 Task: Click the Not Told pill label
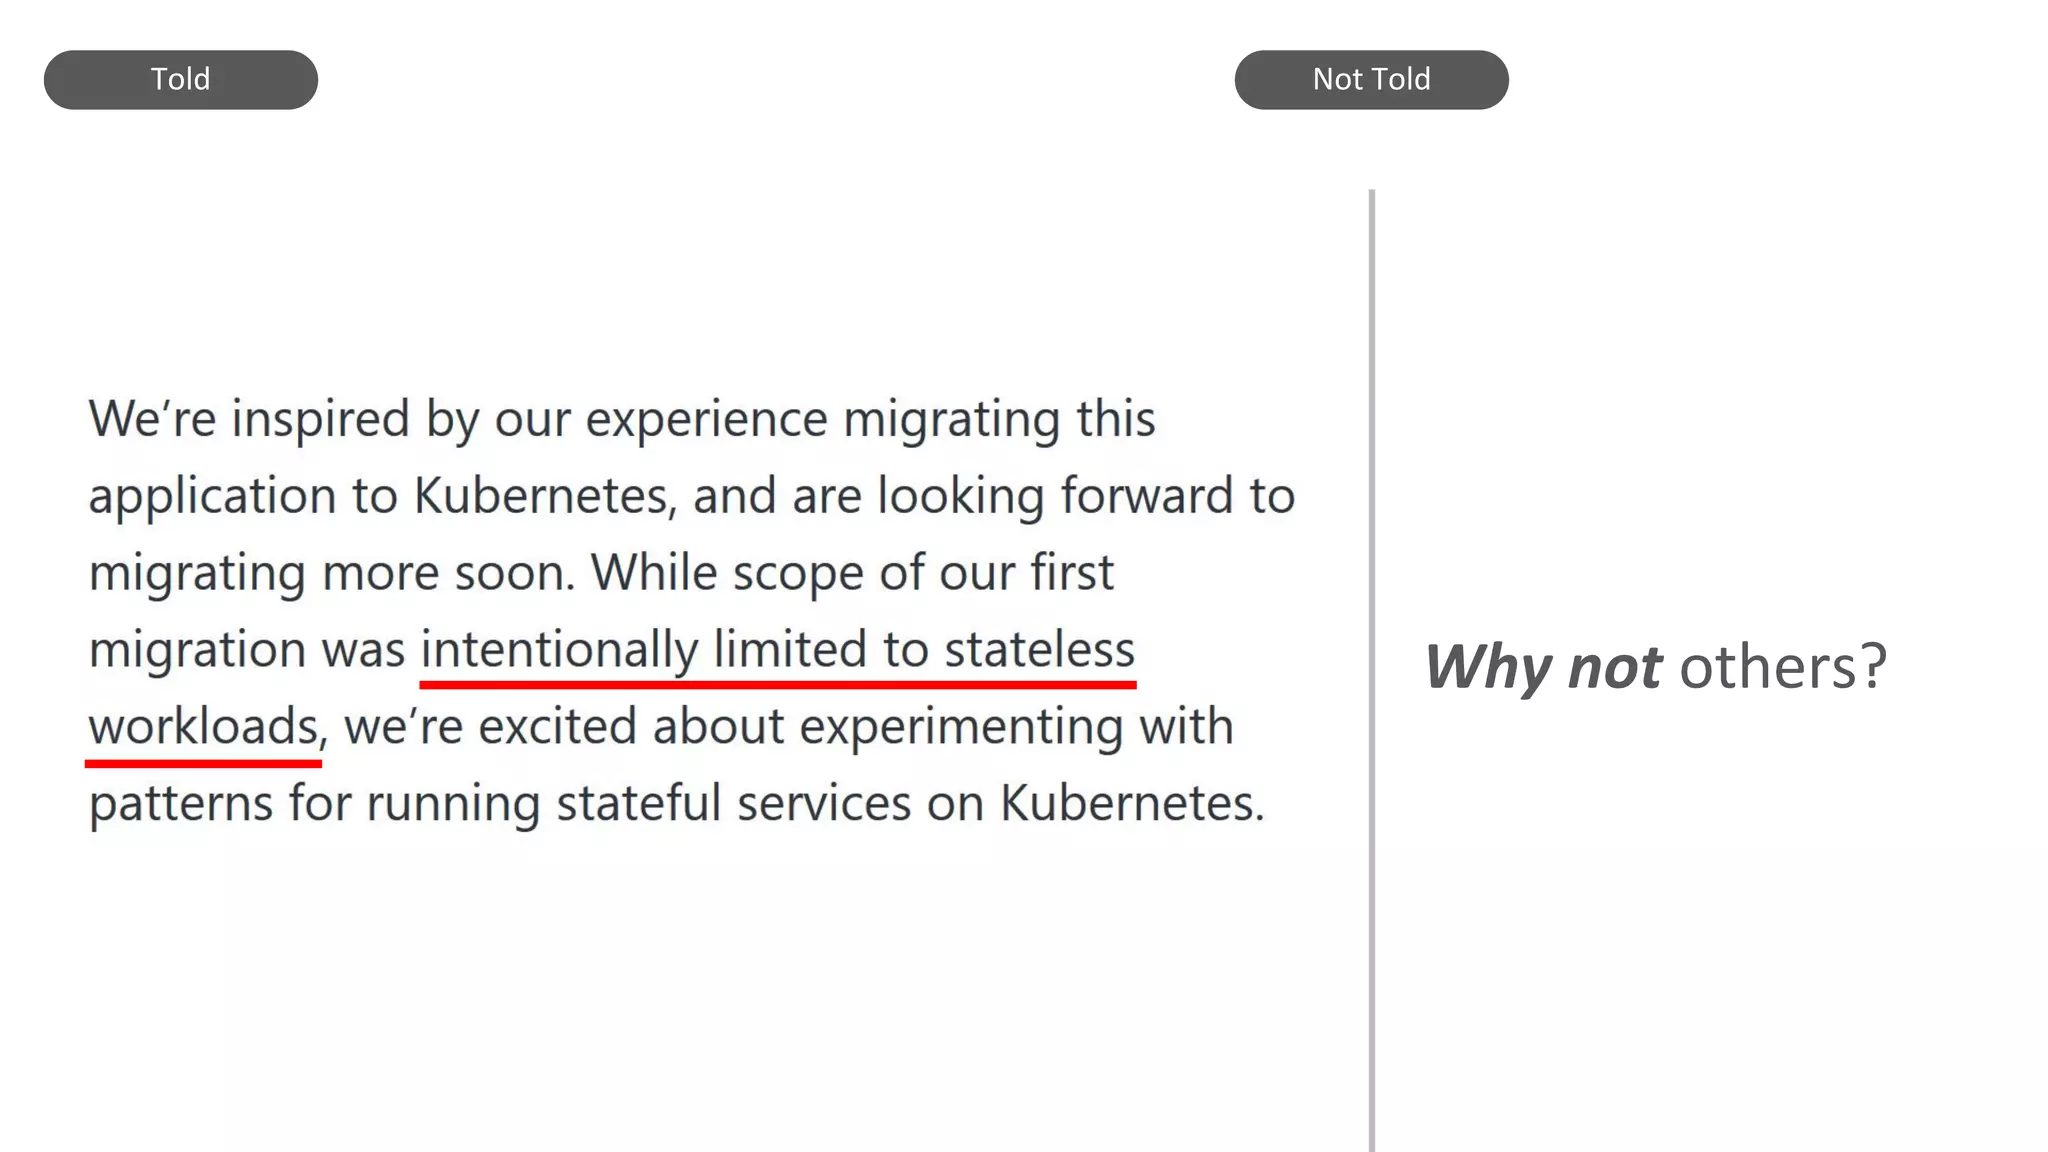1371,80
